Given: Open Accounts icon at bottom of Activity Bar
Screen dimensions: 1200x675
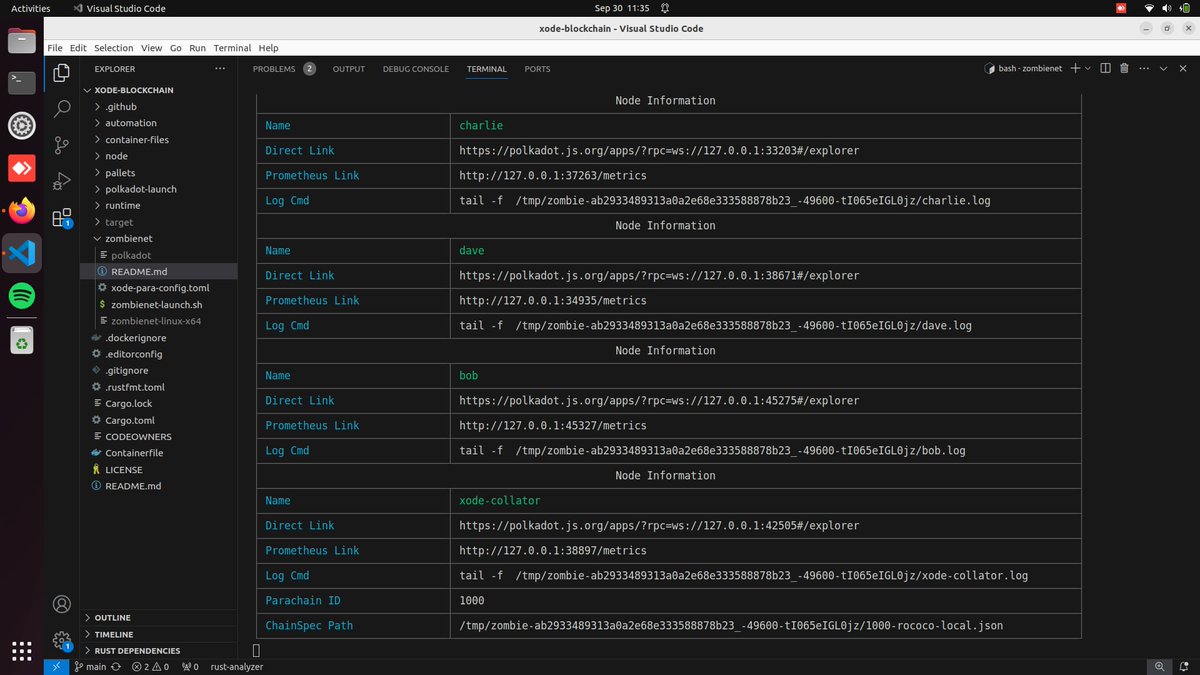Looking at the screenshot, I should point(62,604).
